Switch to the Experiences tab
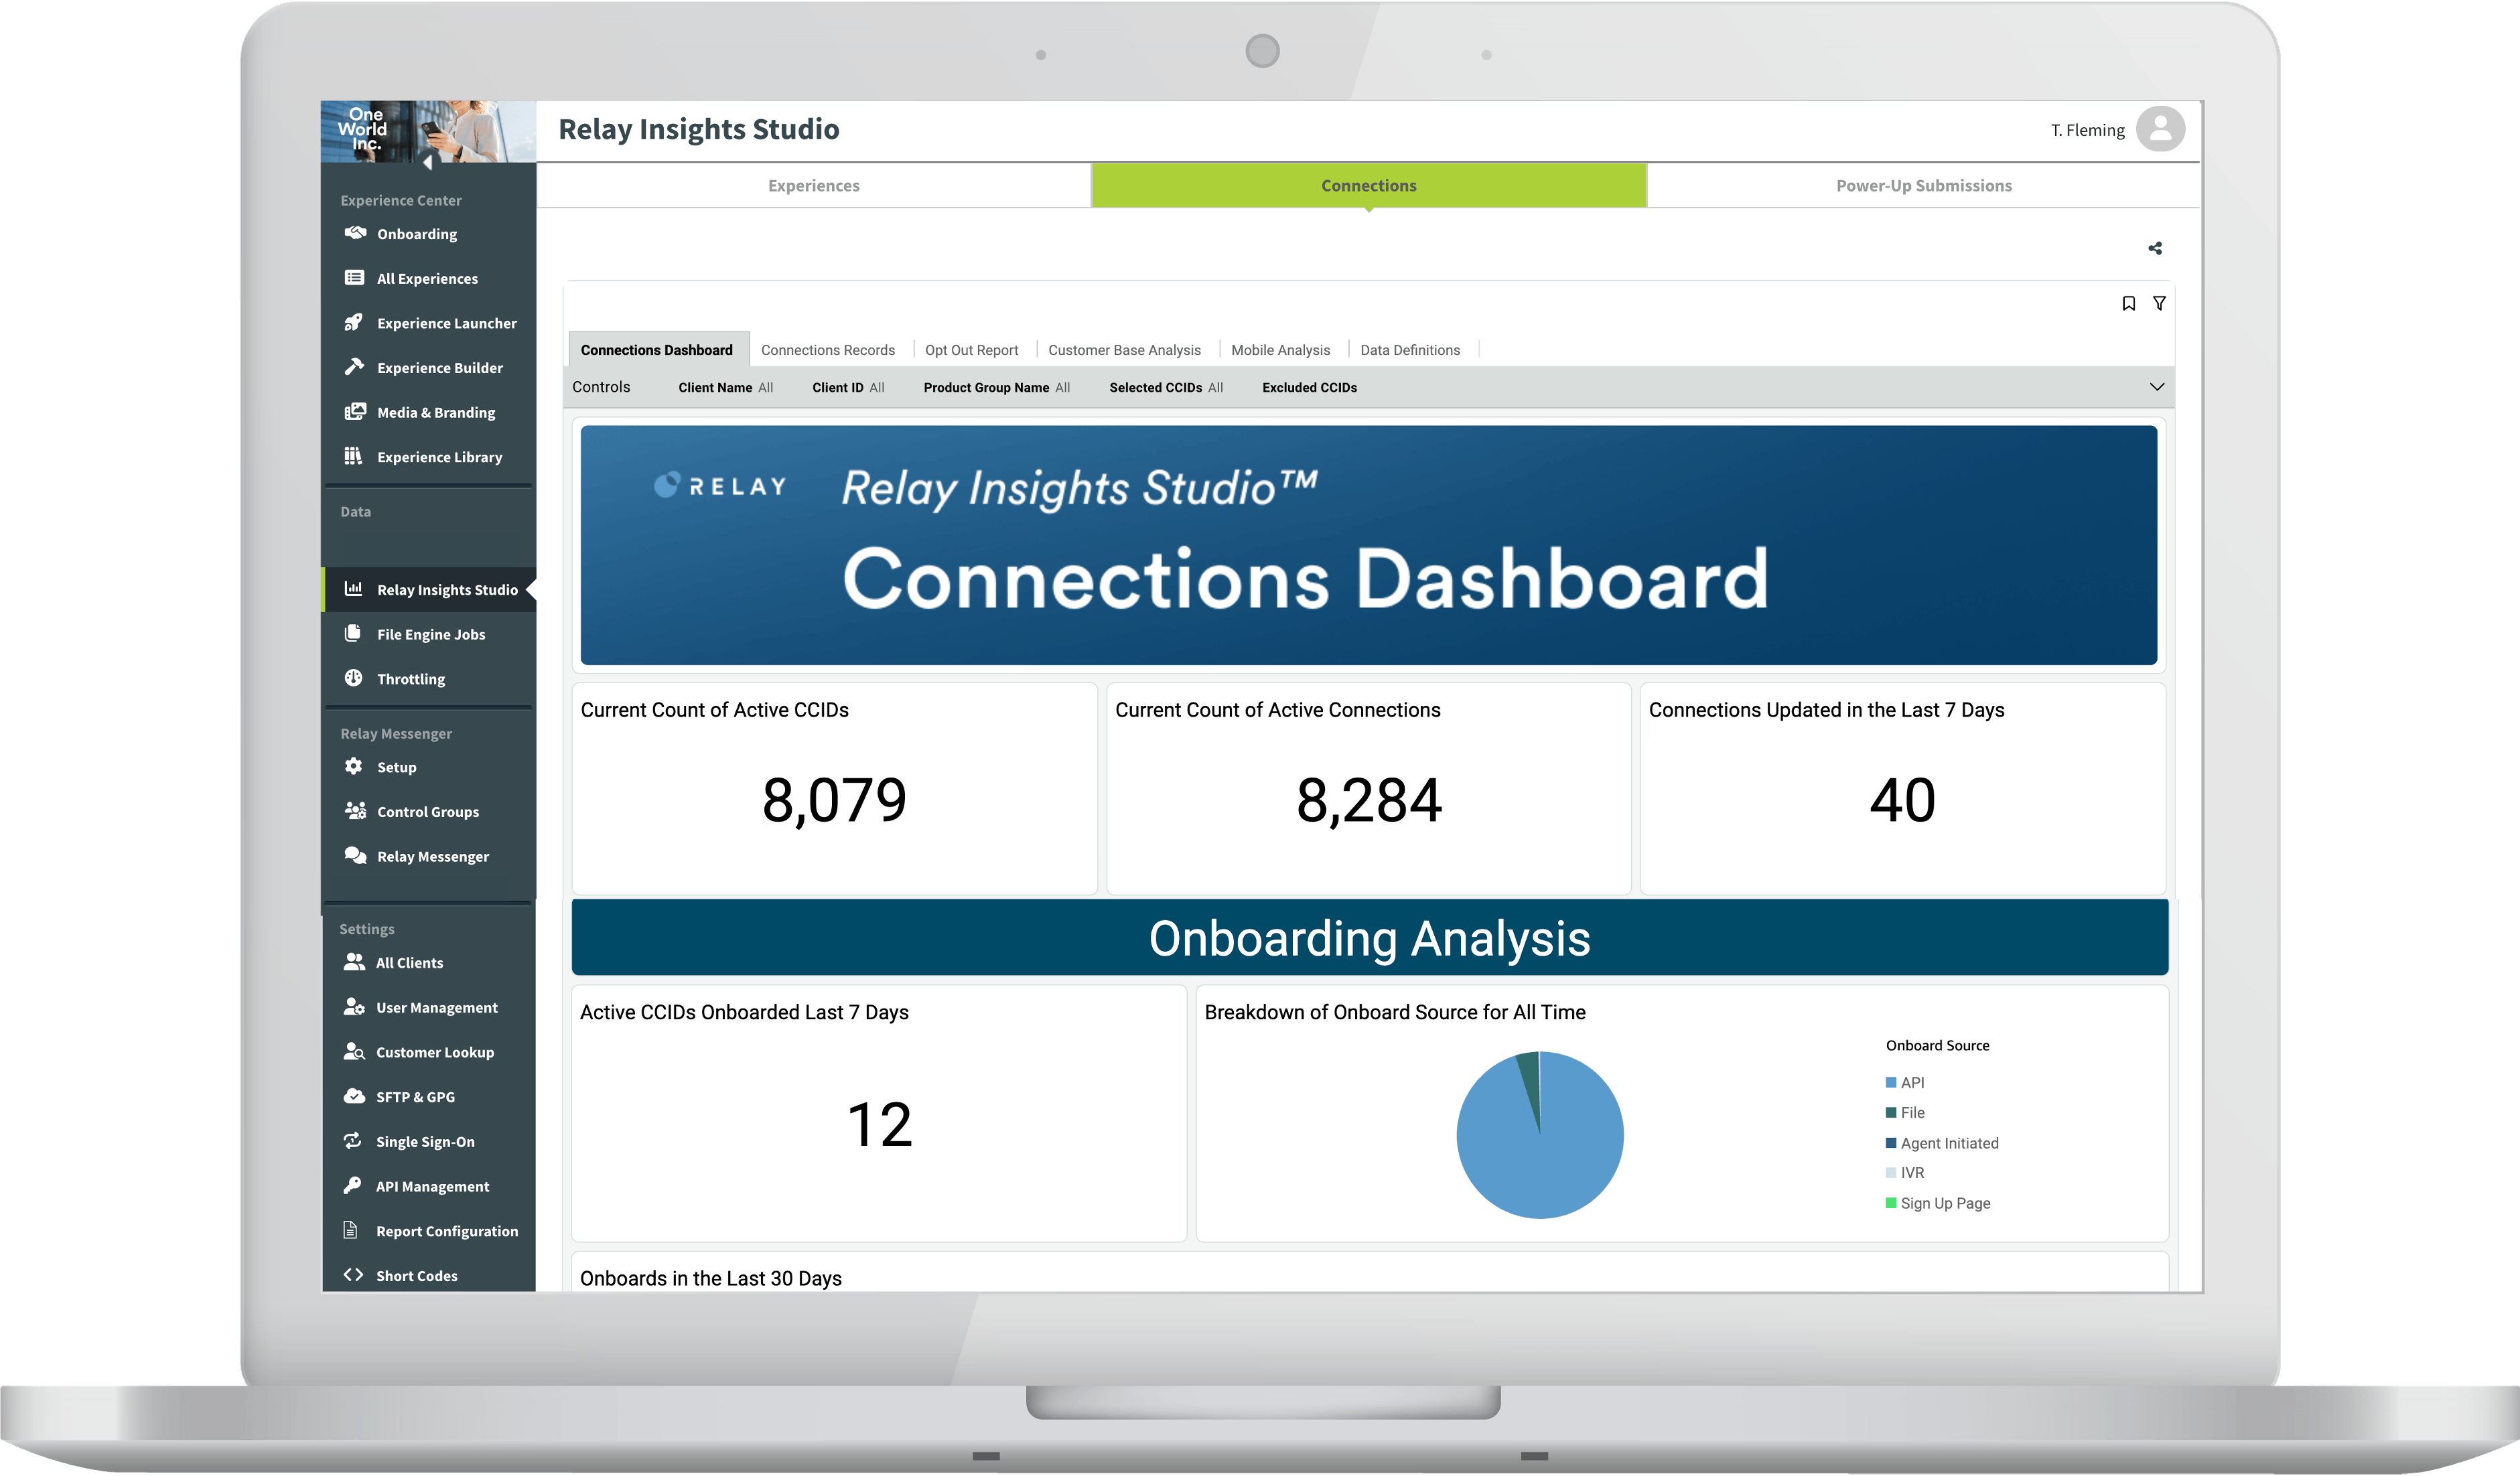The height and width of the screenshot is (1476, 2520). (813, 186)
